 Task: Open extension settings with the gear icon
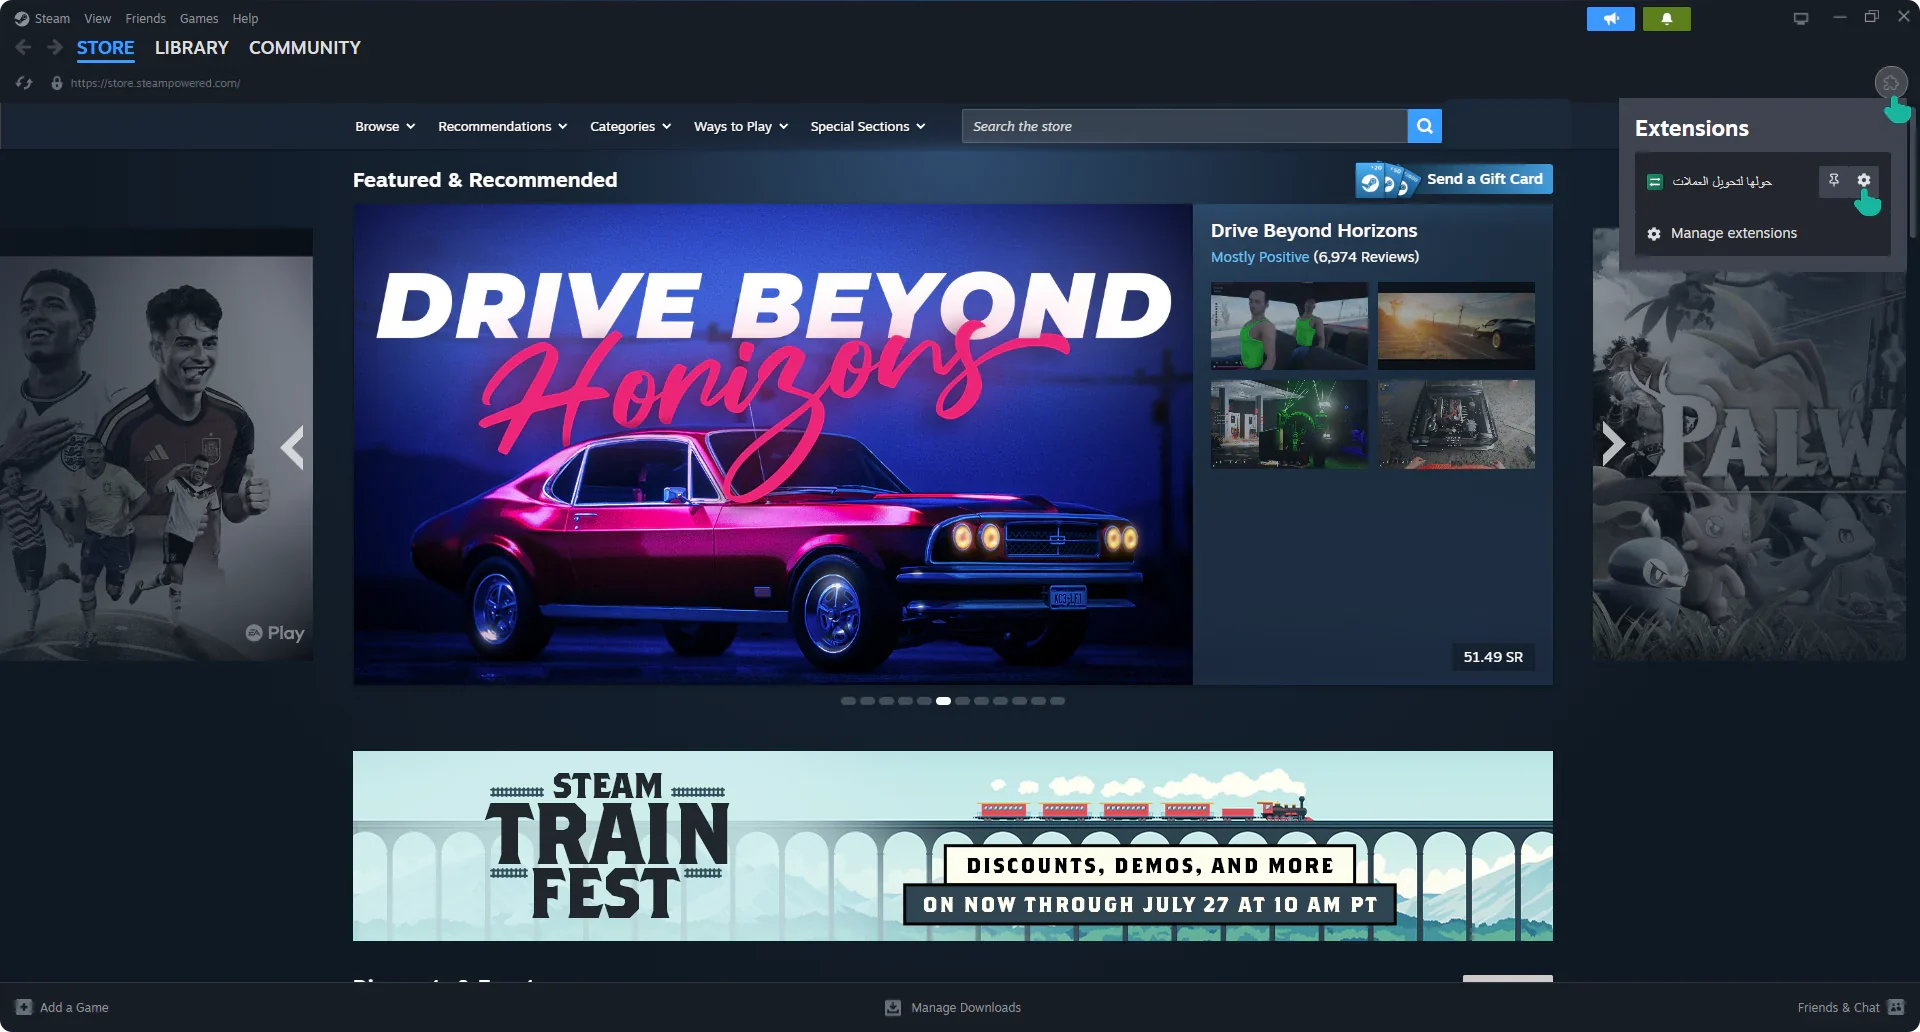coord(1864,180)
